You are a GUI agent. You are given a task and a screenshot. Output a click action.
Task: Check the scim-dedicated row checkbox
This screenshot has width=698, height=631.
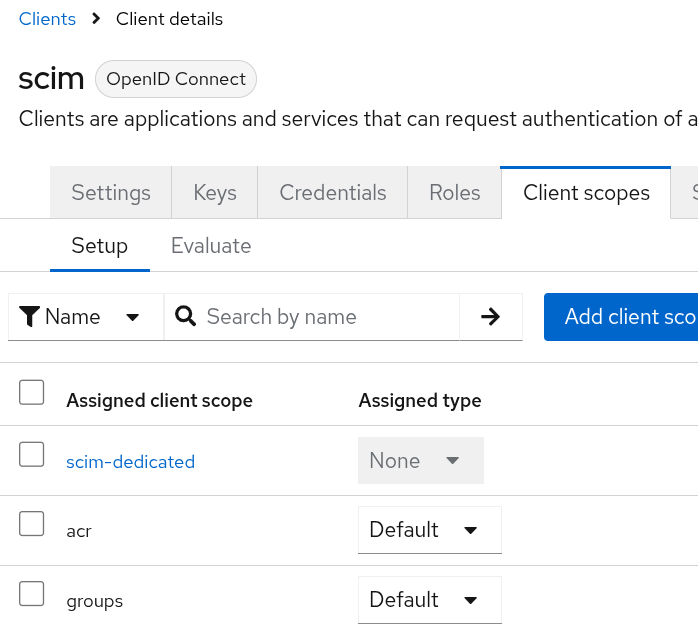tap(32, 455)
